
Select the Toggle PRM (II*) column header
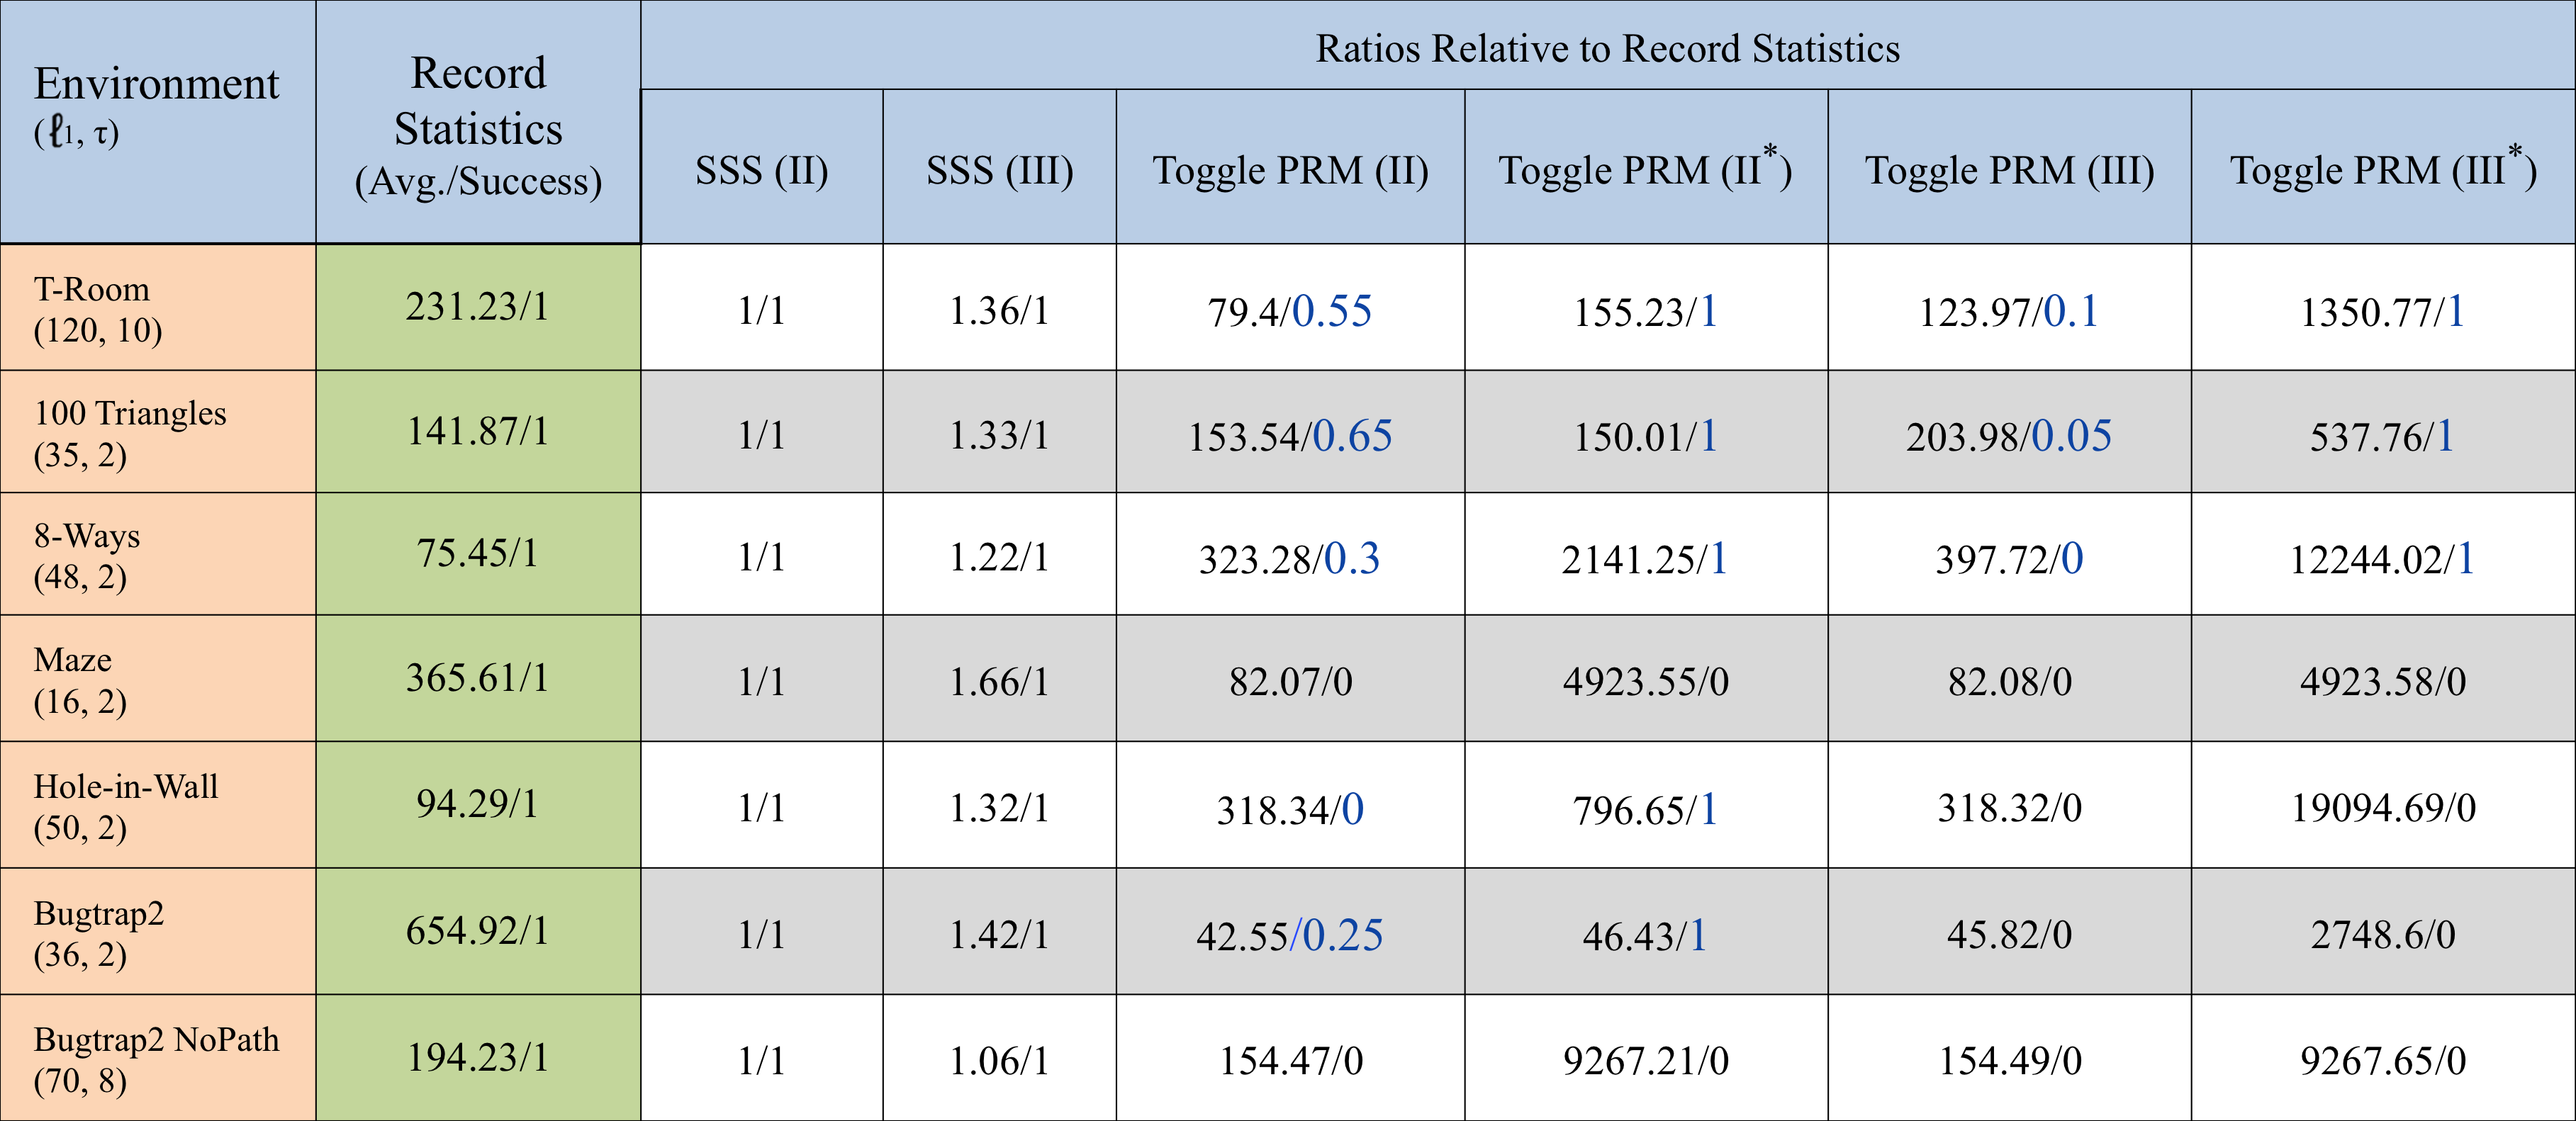(1645, 168)
